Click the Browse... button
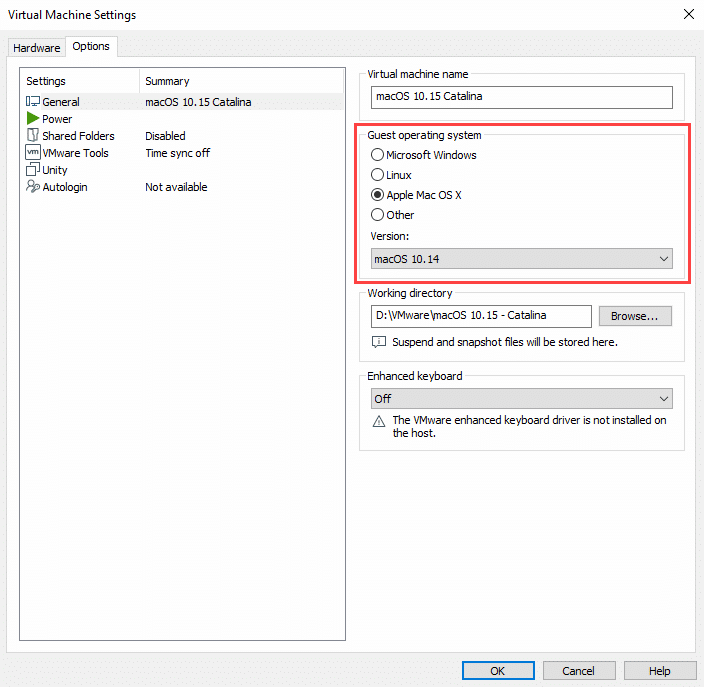 tap(635, 316)
